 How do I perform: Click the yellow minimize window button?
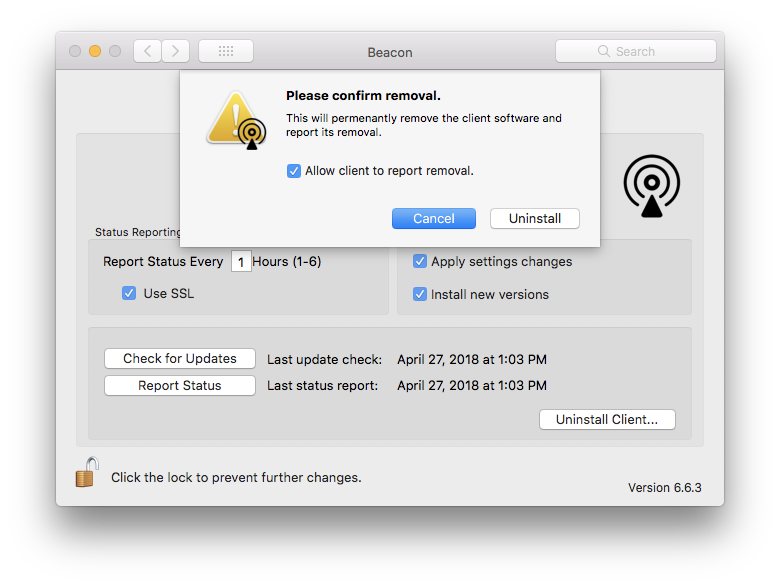coord(95,51)
